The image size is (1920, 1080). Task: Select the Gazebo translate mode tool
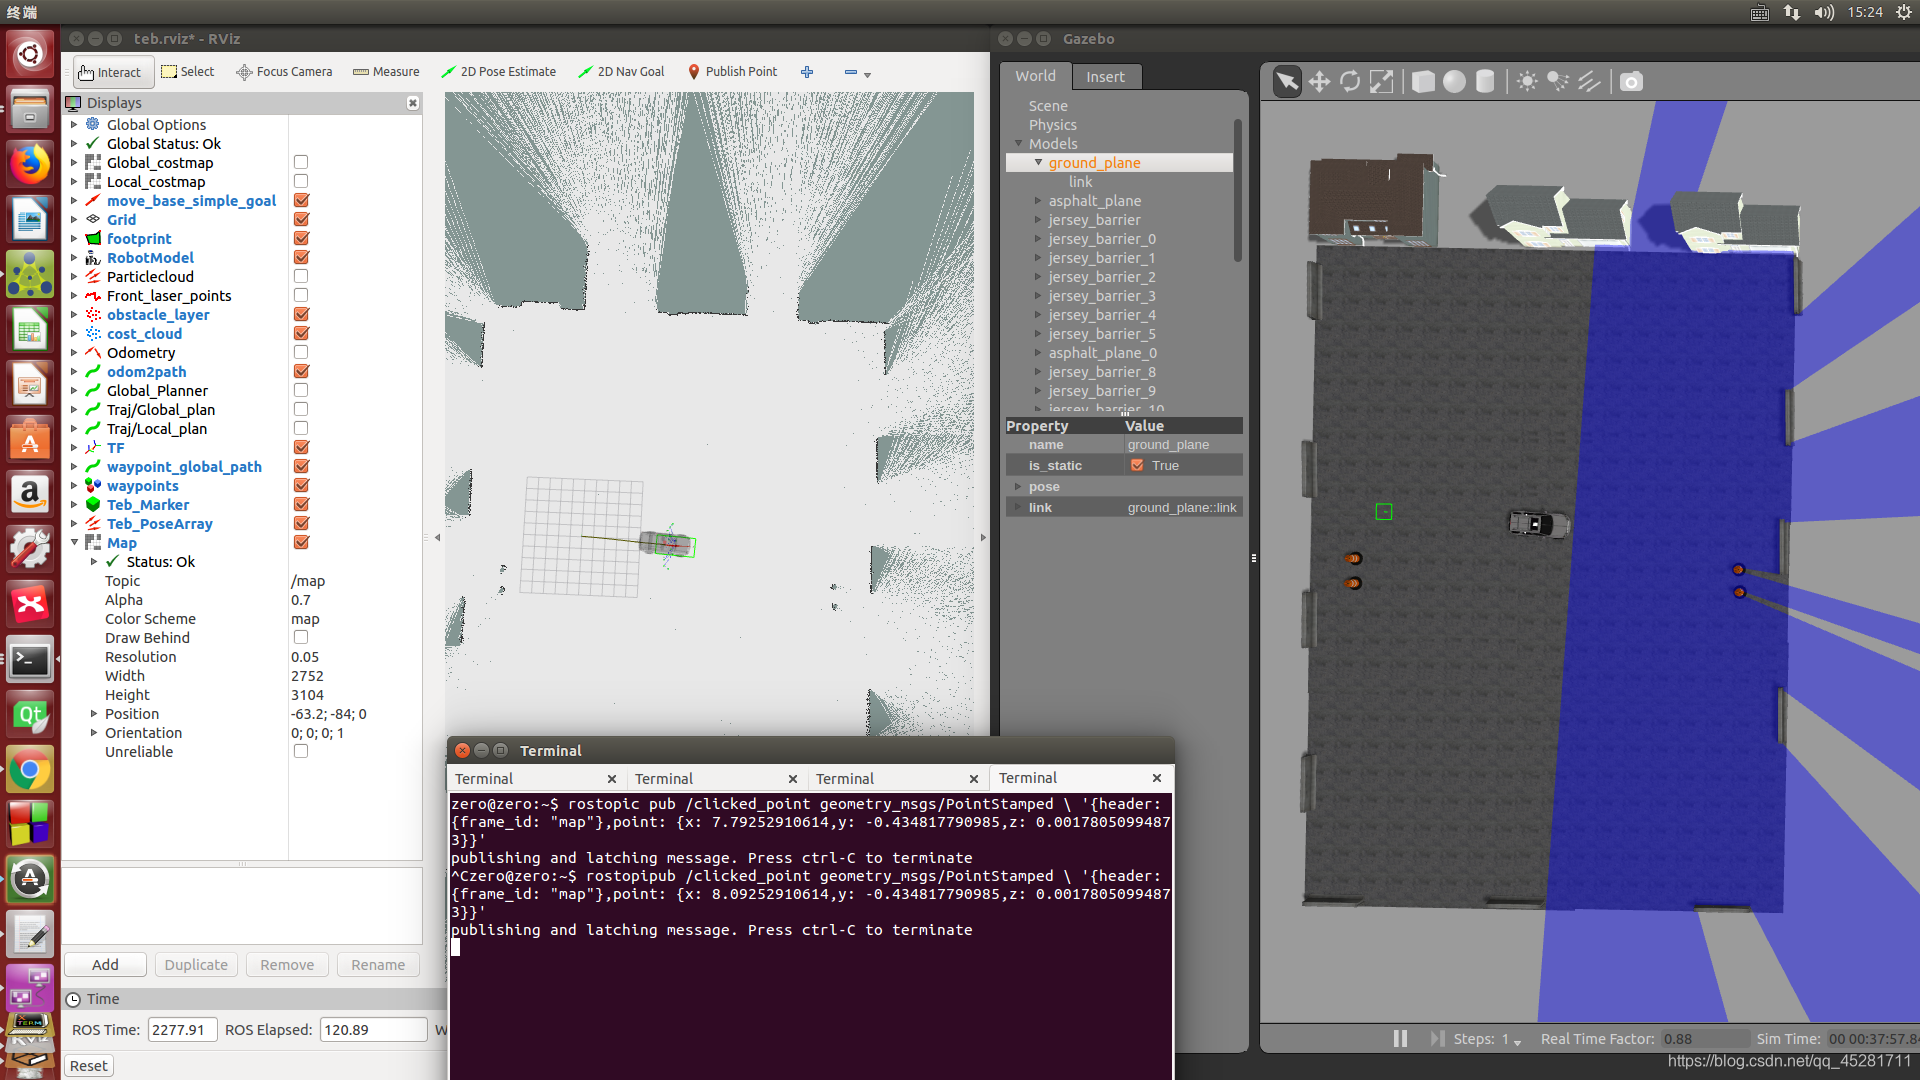coord(1319,82)
